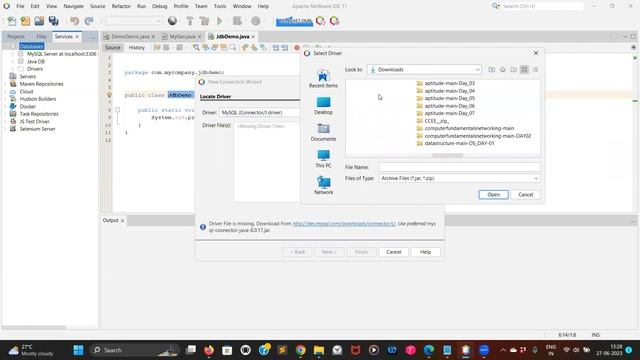Select Hudson Builders node
This screenshot has height=360, width=640.
coord(38,99)
